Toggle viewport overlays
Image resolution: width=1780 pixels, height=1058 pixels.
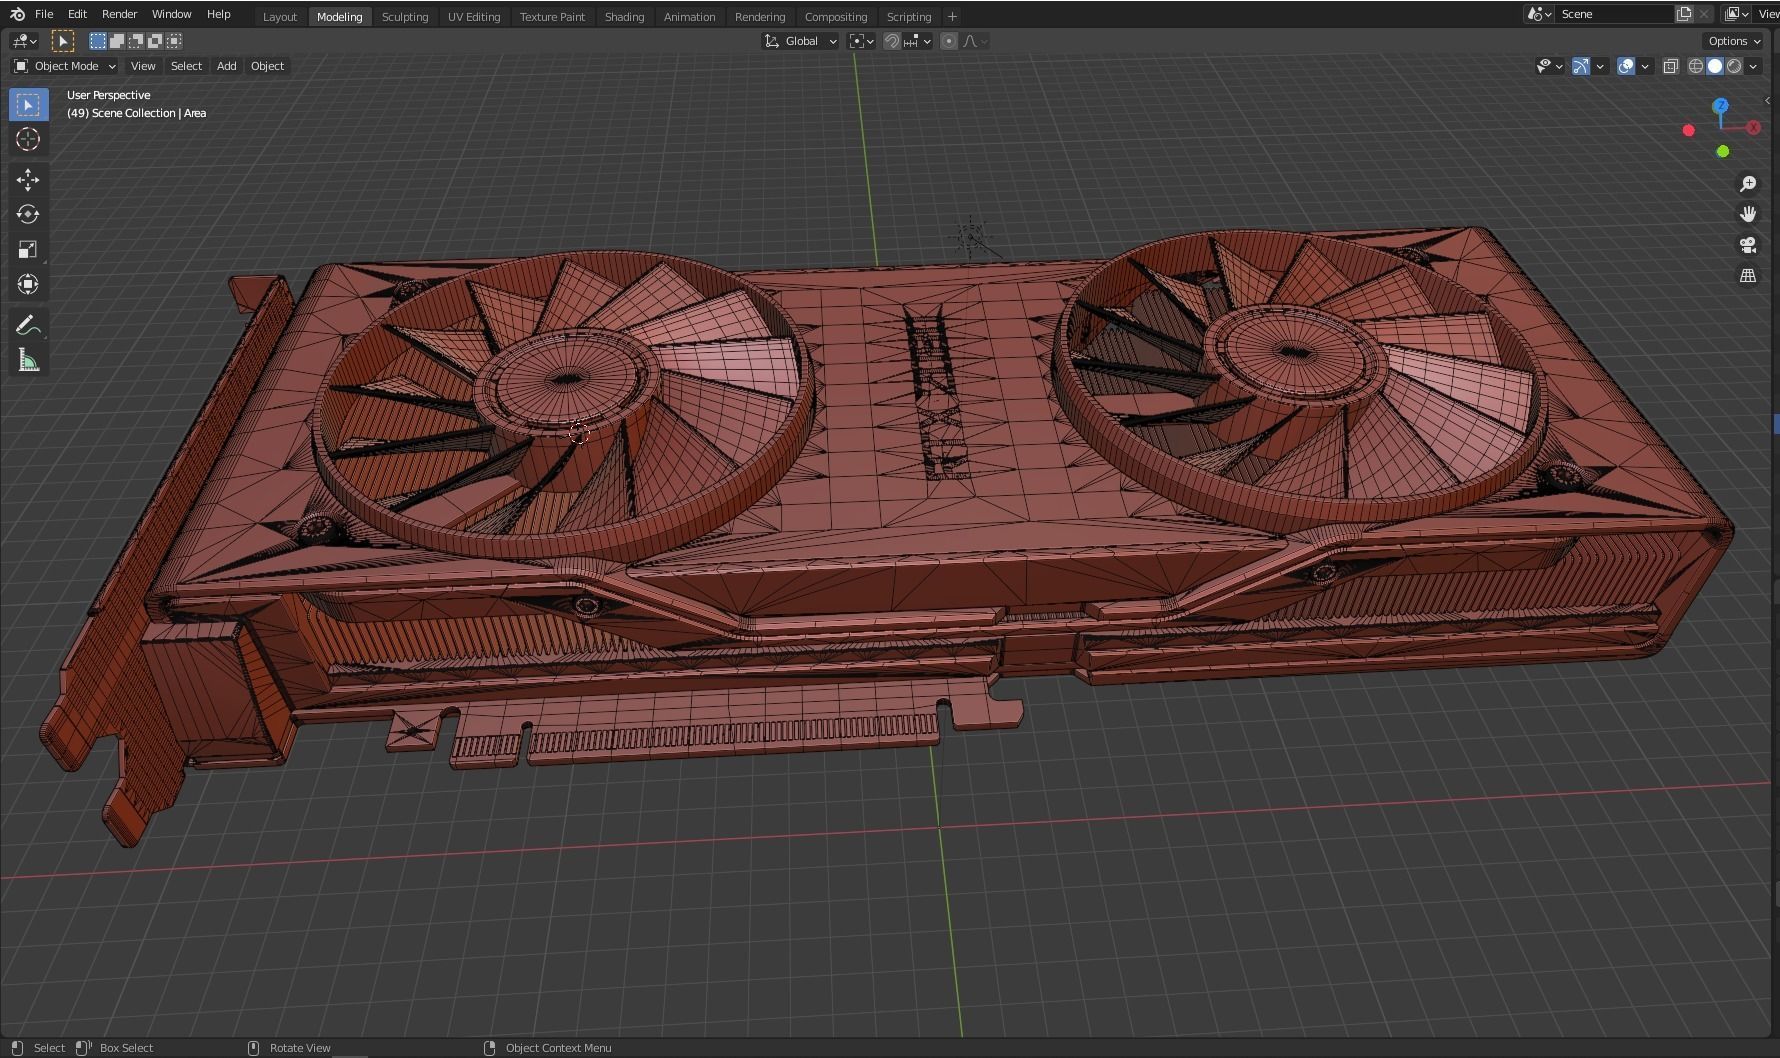pos(1626,66)
